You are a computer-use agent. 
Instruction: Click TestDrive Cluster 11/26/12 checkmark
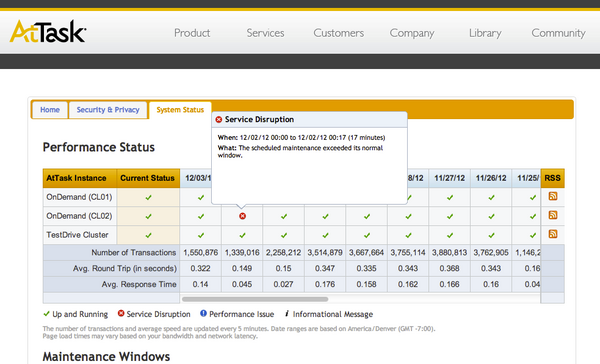[491, 235]
